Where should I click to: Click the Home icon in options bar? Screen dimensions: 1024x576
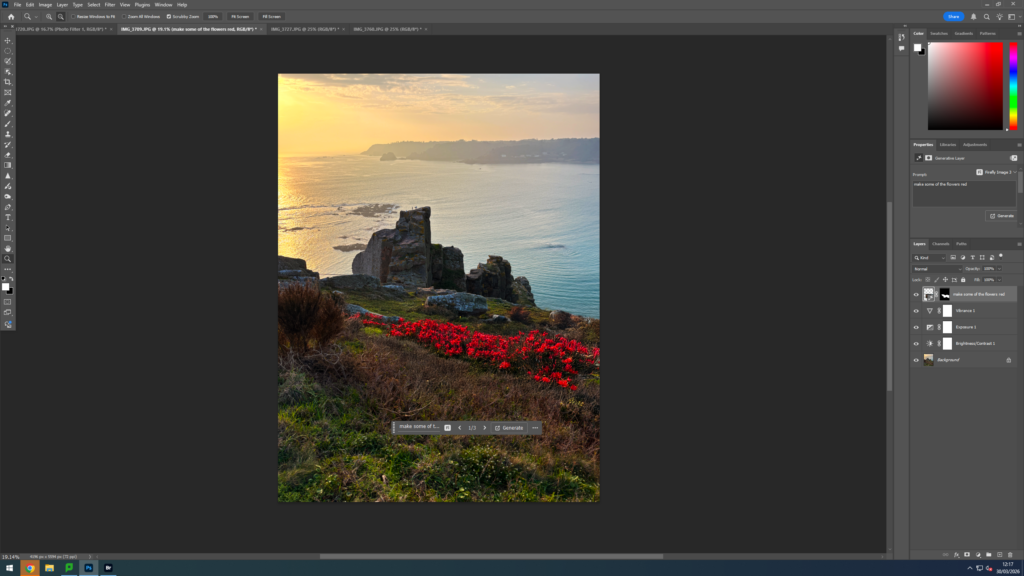(x=11, y=17)
